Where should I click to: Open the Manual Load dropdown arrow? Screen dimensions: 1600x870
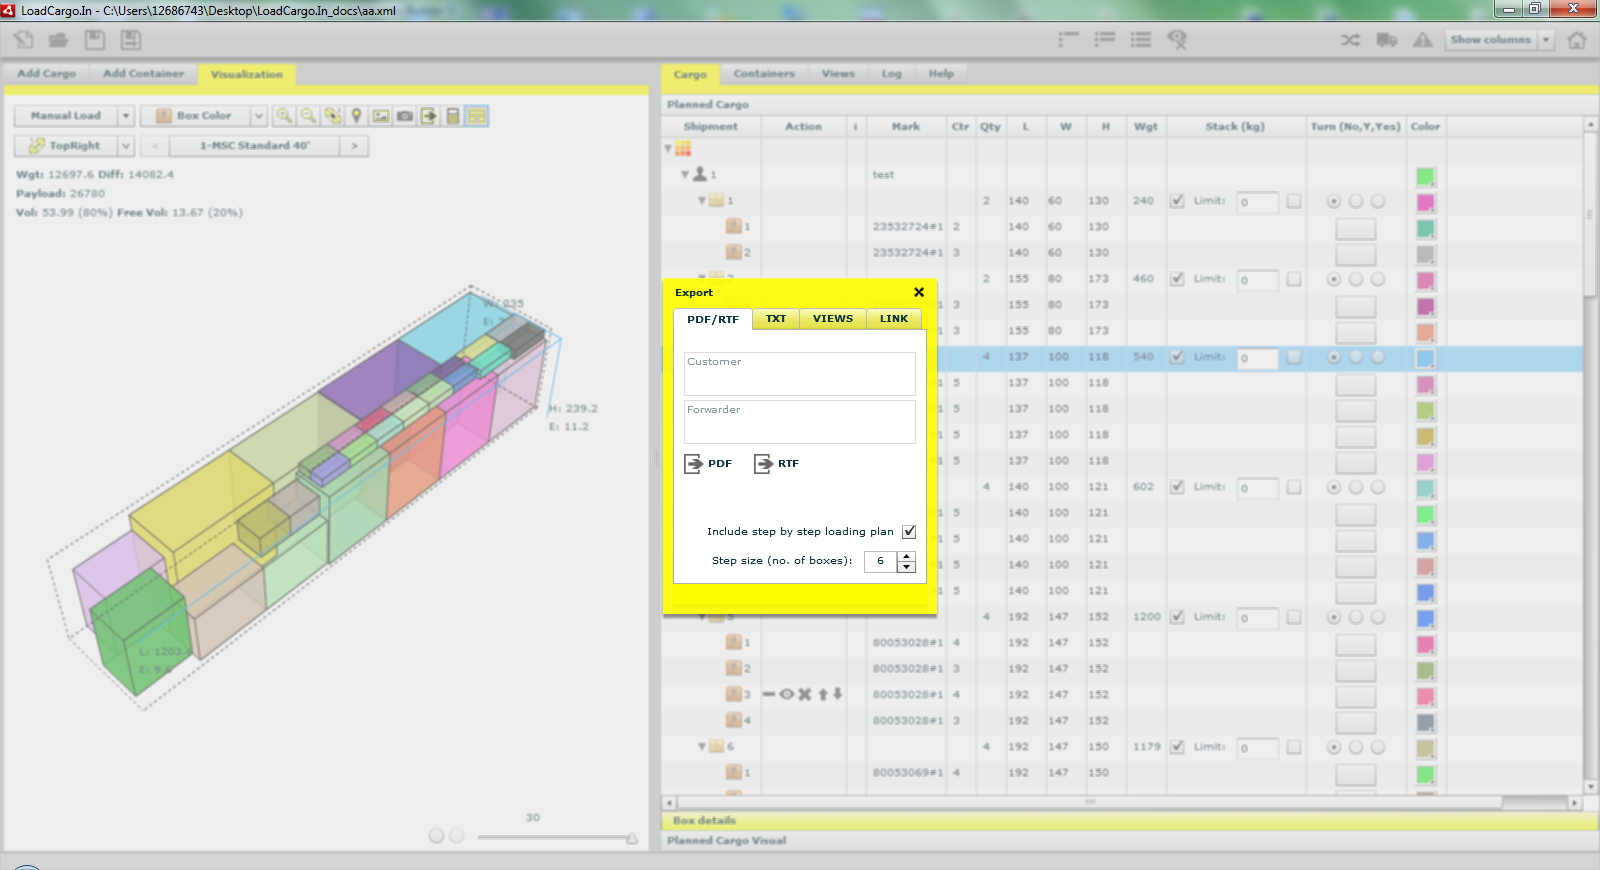126,116
